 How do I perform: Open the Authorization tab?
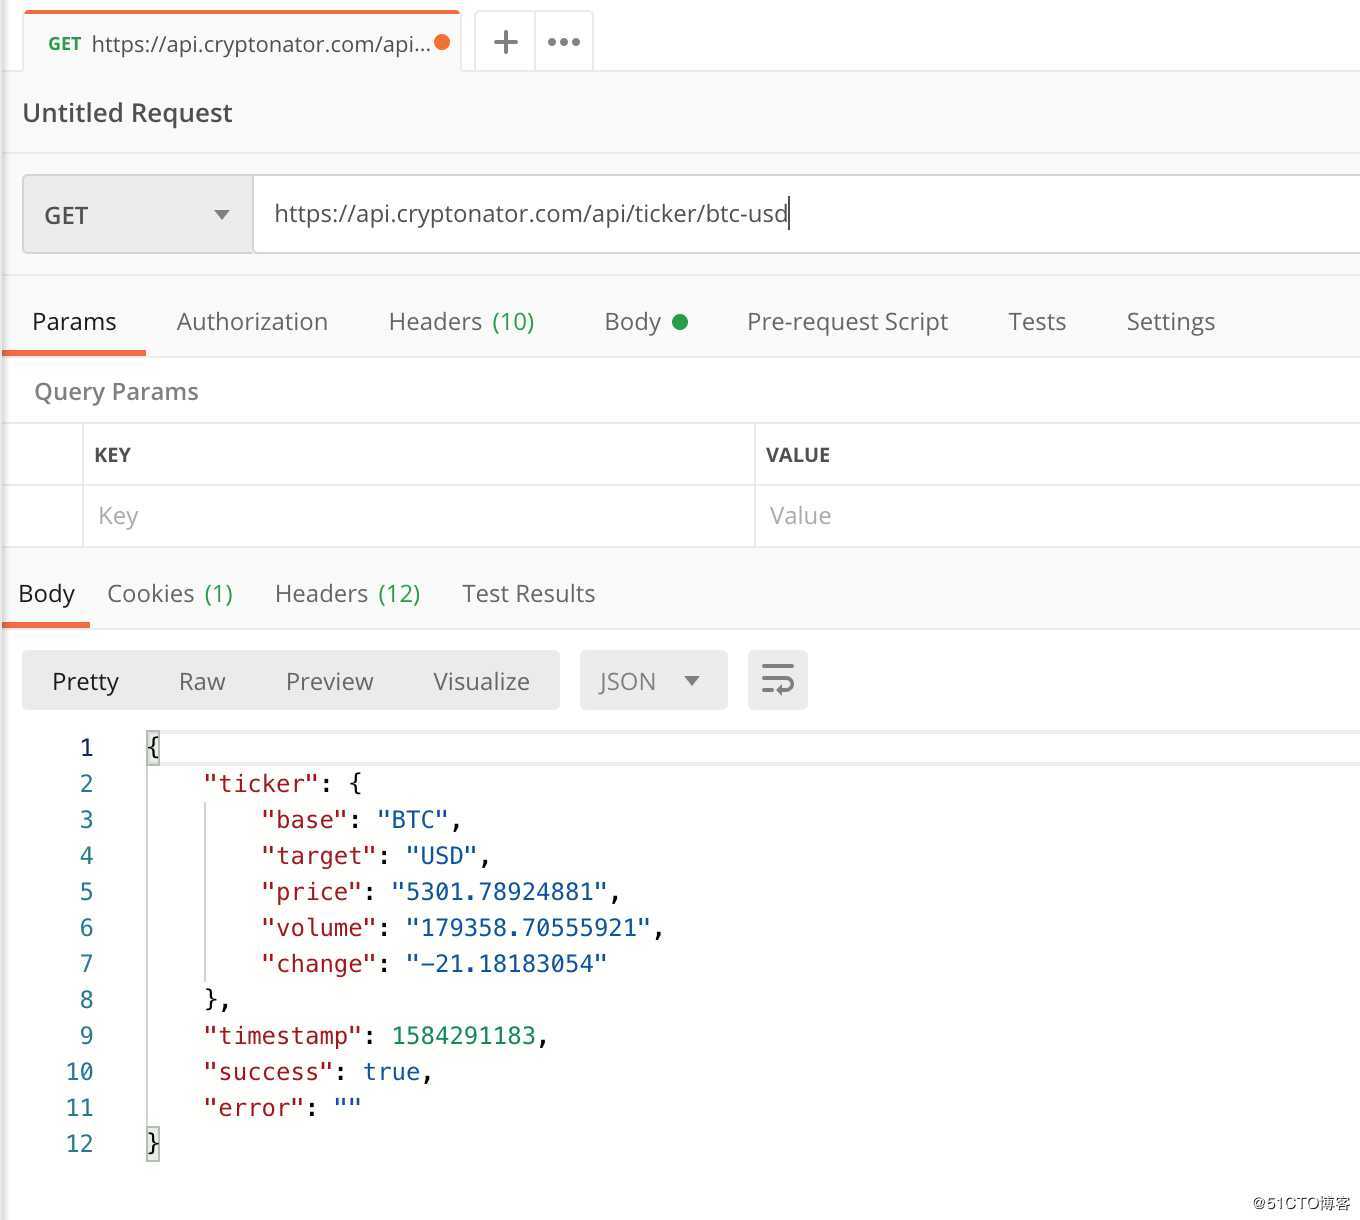(252, 322)
